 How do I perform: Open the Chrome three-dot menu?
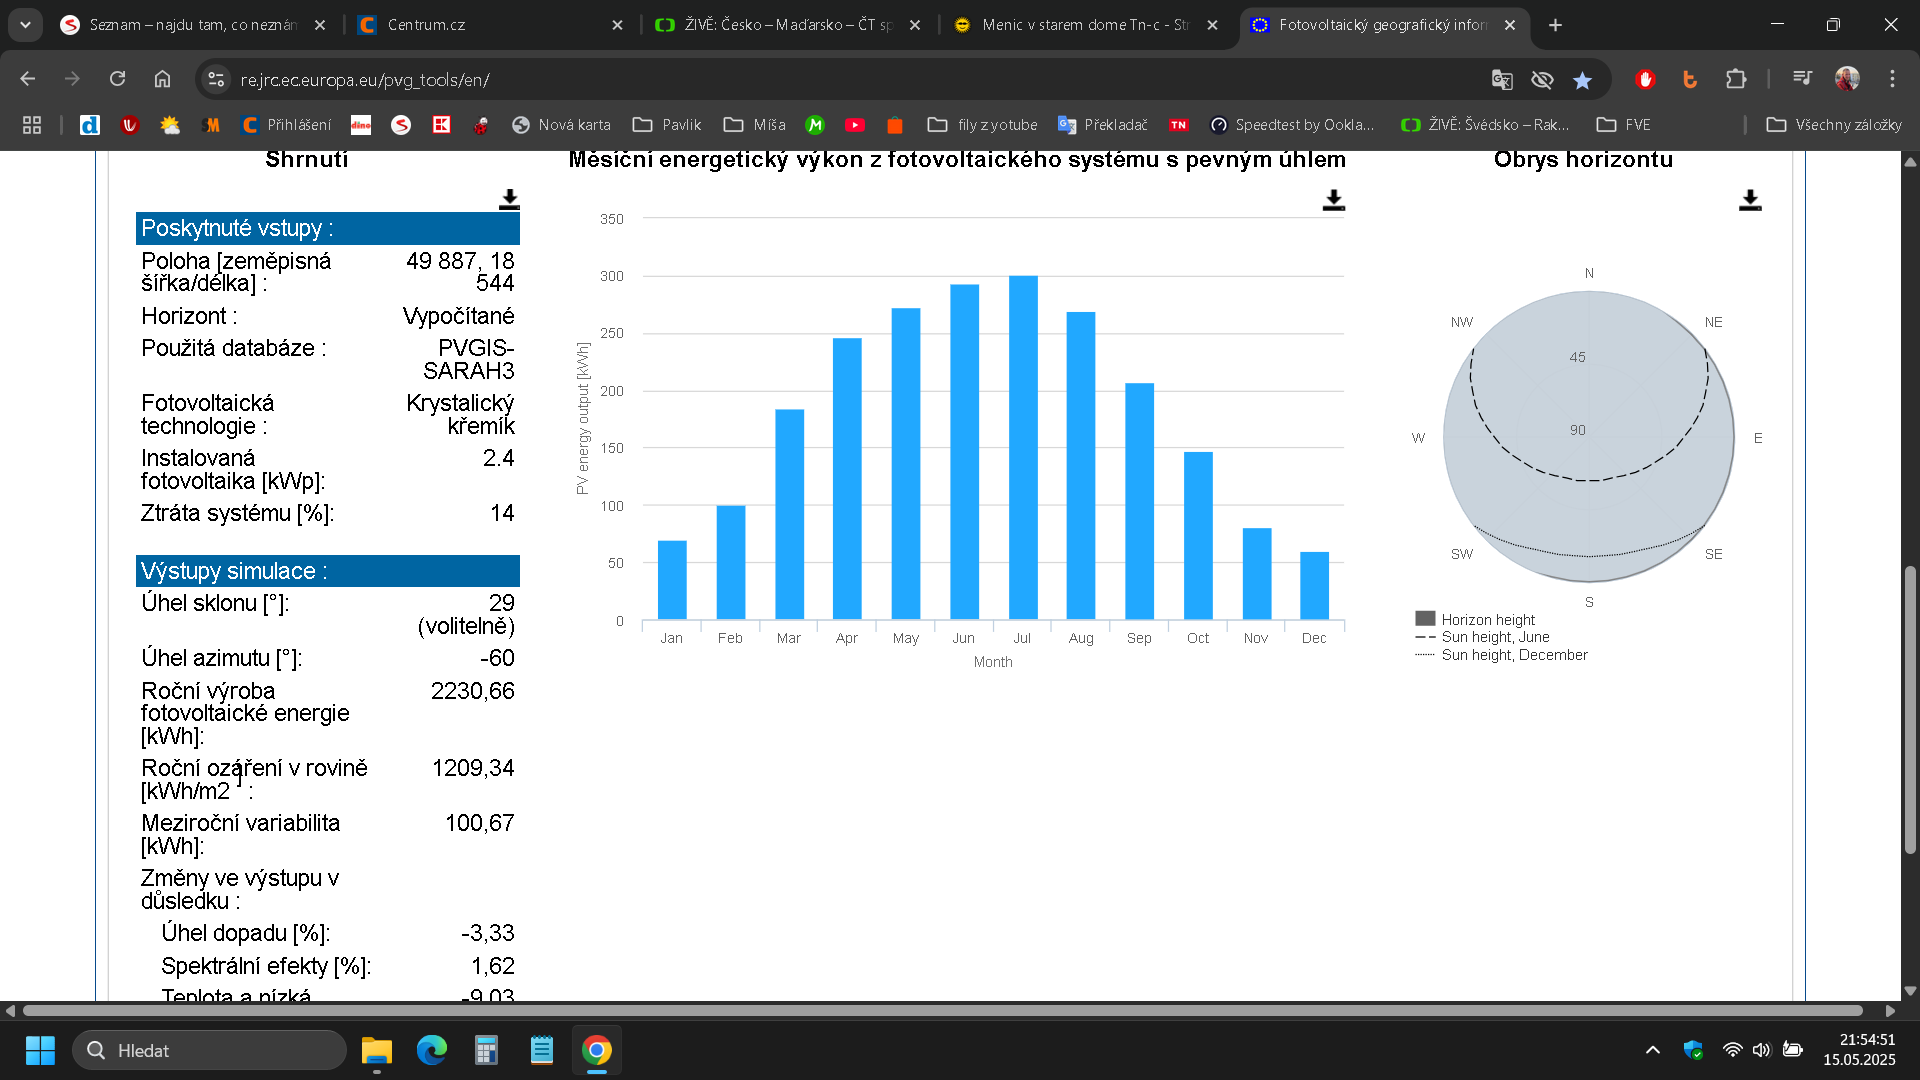1892,79
